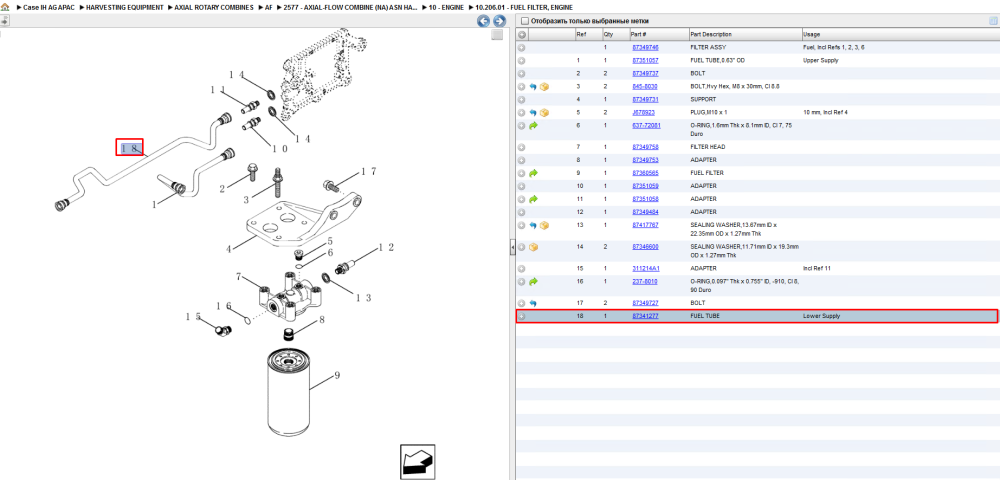
Task: Click small square toggle at diagram's top right
Action: tap(497, 35)
